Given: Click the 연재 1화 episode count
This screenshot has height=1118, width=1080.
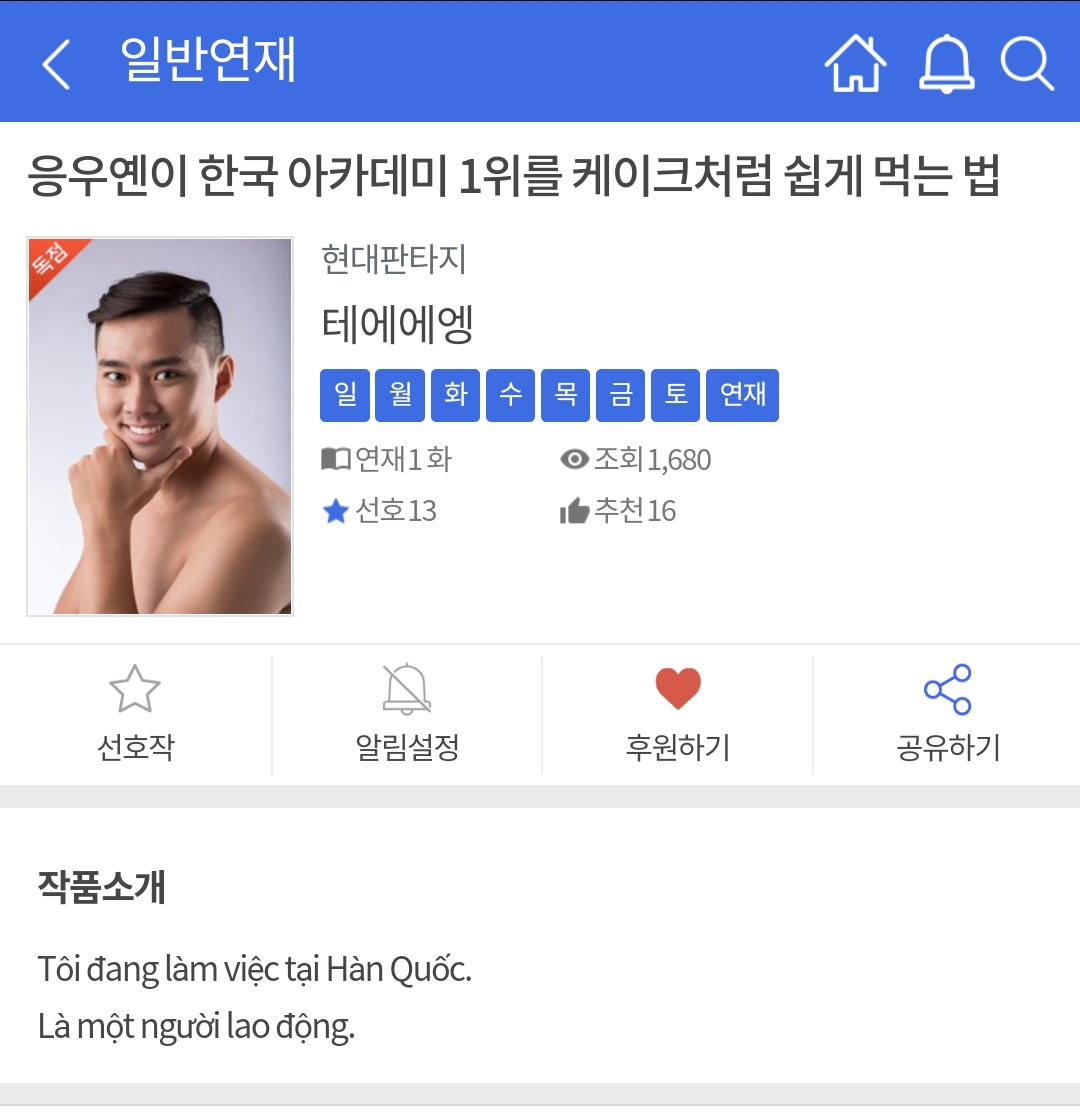Looking at the screenshot, I should click(x=387, y=460).
